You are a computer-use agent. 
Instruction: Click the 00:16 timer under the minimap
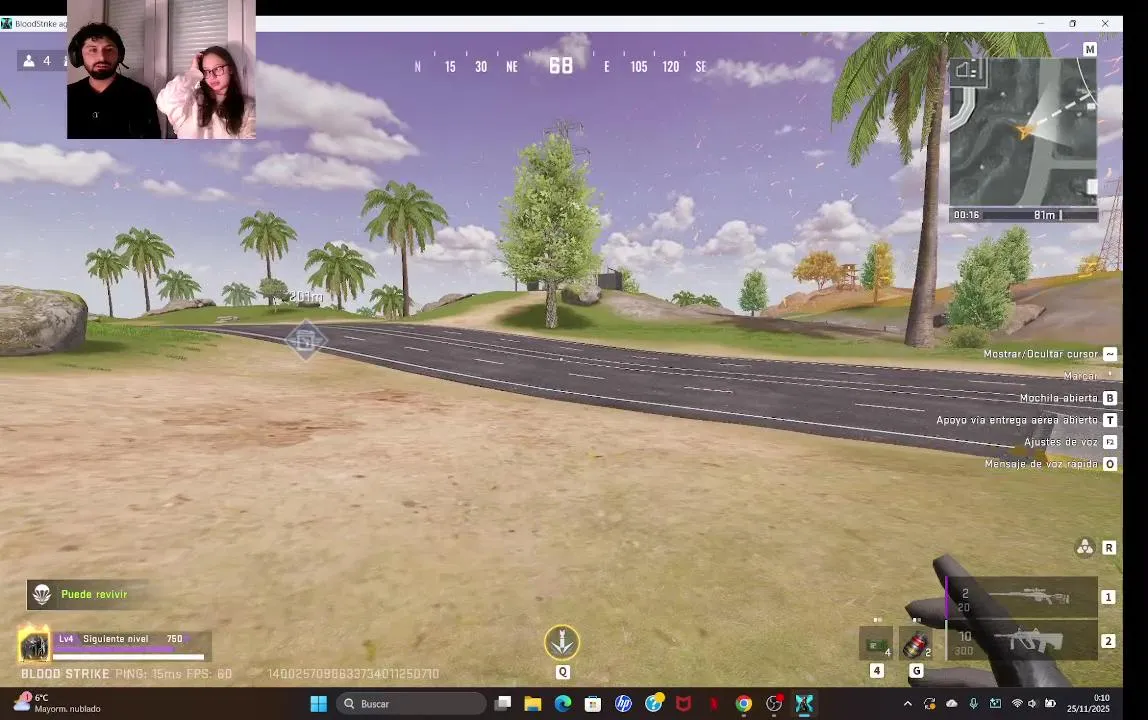pos(966,215)
